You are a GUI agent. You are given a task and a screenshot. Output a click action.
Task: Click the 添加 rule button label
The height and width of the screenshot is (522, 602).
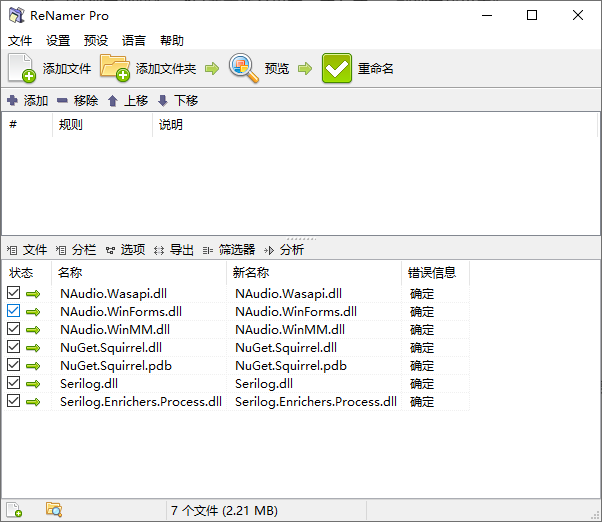pos(36,101)
